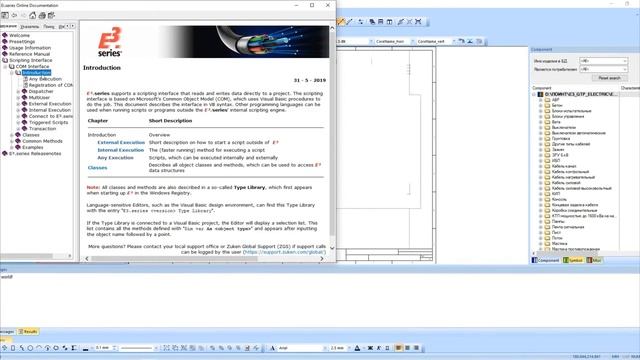Toggle right text alignment button
Screen dimensions: 640x360
[x=416, y=348]
